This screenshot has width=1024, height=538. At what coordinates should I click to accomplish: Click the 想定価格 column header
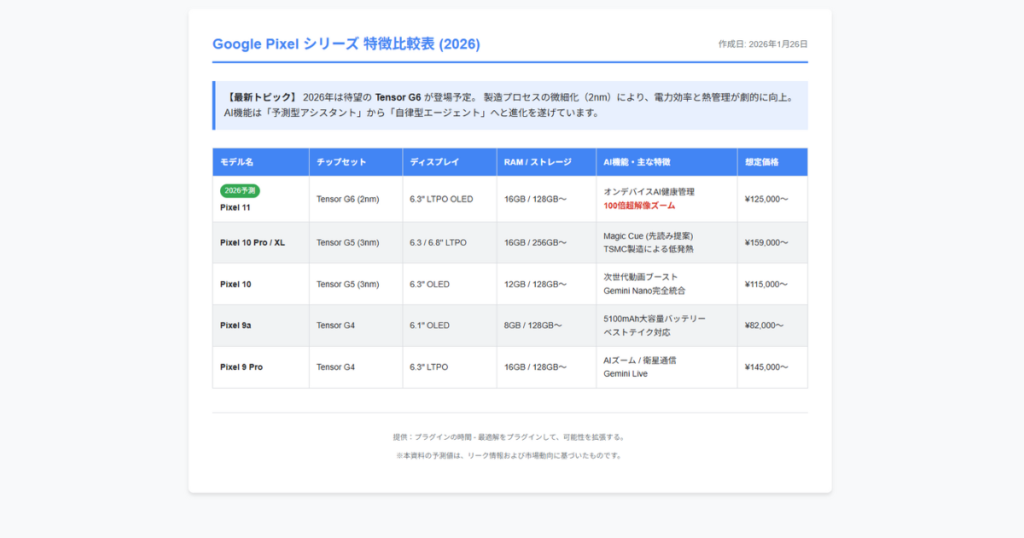tap(762, 161)
